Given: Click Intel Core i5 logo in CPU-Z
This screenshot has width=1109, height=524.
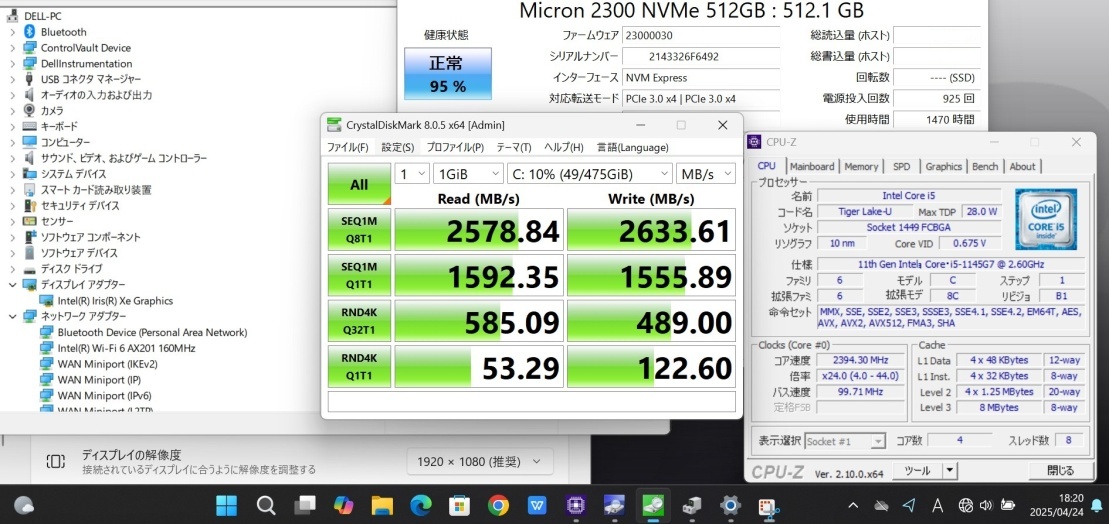Looking at the screenshot, I should pyautogui.click(x=1045, y=219).
